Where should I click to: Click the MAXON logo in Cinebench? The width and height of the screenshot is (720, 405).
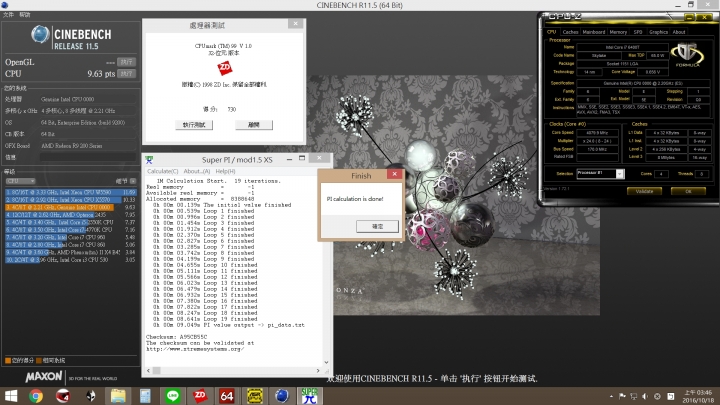coord(44,377)
